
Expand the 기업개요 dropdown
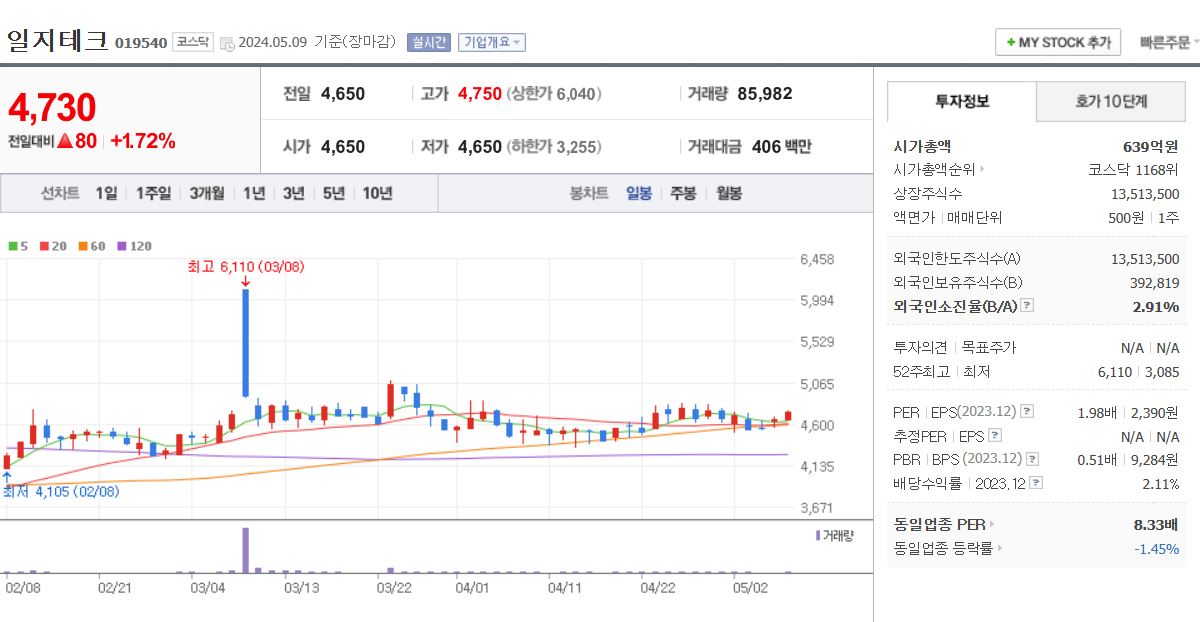coord(492,42)
